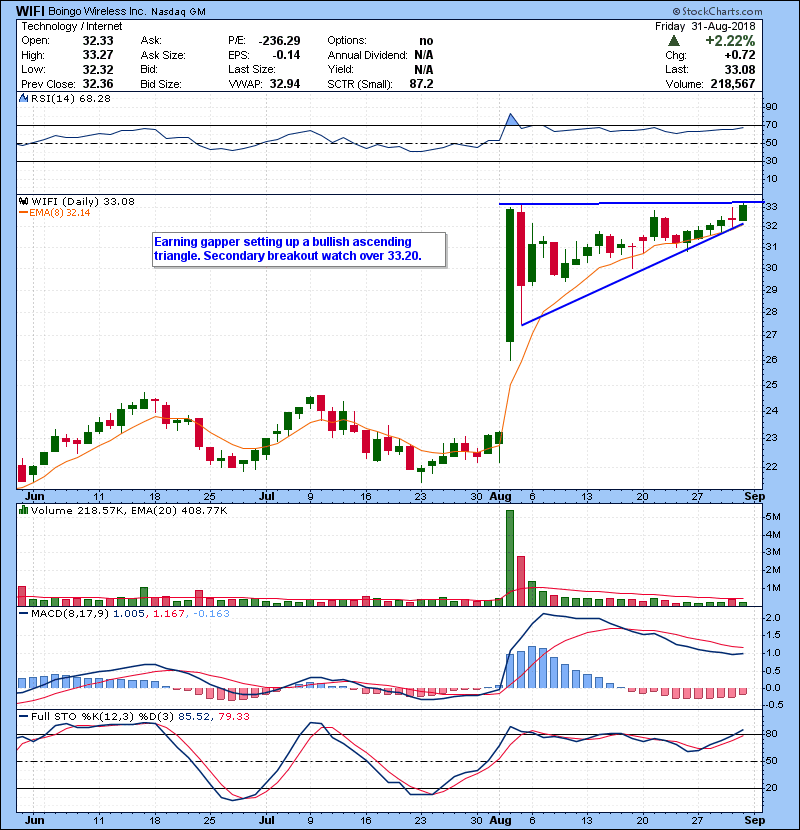The height and width of the screenshot is (830, 800).
Task: Select the MACD histogram value -0.163
Action: (211, 614)
